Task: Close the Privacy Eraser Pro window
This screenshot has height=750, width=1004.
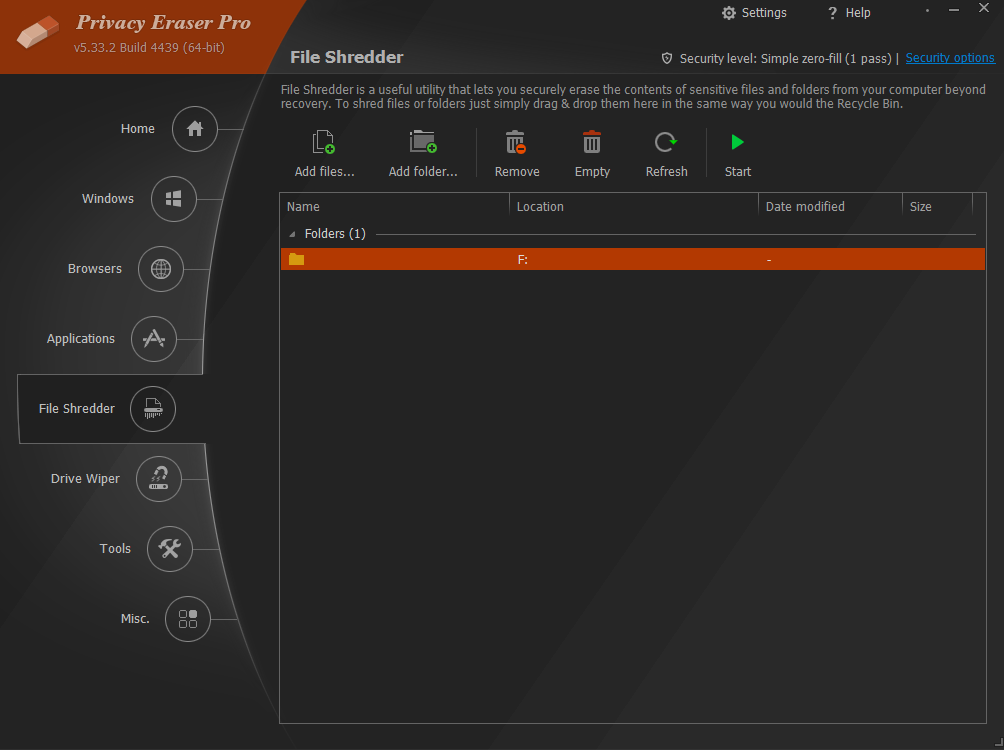Action: (984, 8)
